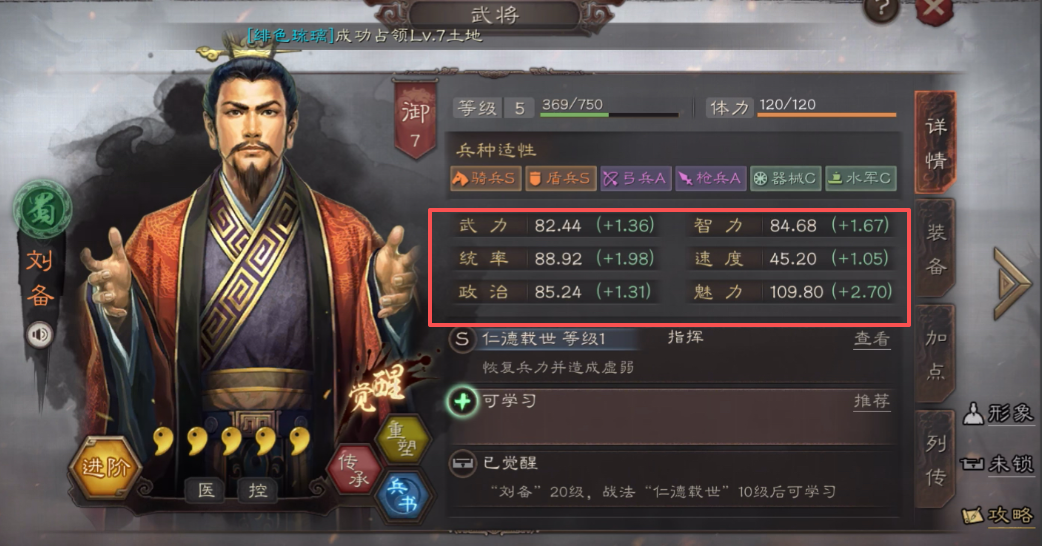Switch to the 加点 attribute points tab

point(935,353)
